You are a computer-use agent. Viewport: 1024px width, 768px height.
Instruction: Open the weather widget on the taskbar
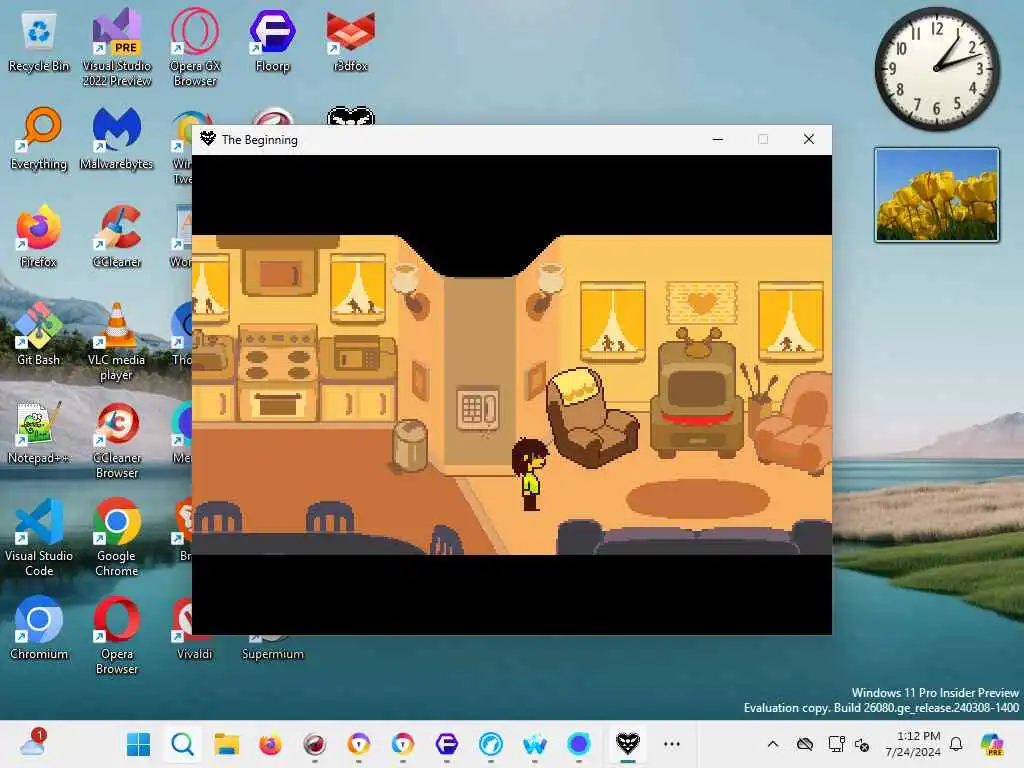click(x=32, y=743)
